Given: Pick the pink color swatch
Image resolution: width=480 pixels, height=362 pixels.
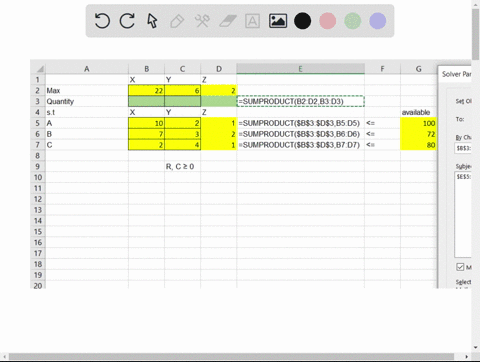Looking at the screenshot, I should [328, 21].
